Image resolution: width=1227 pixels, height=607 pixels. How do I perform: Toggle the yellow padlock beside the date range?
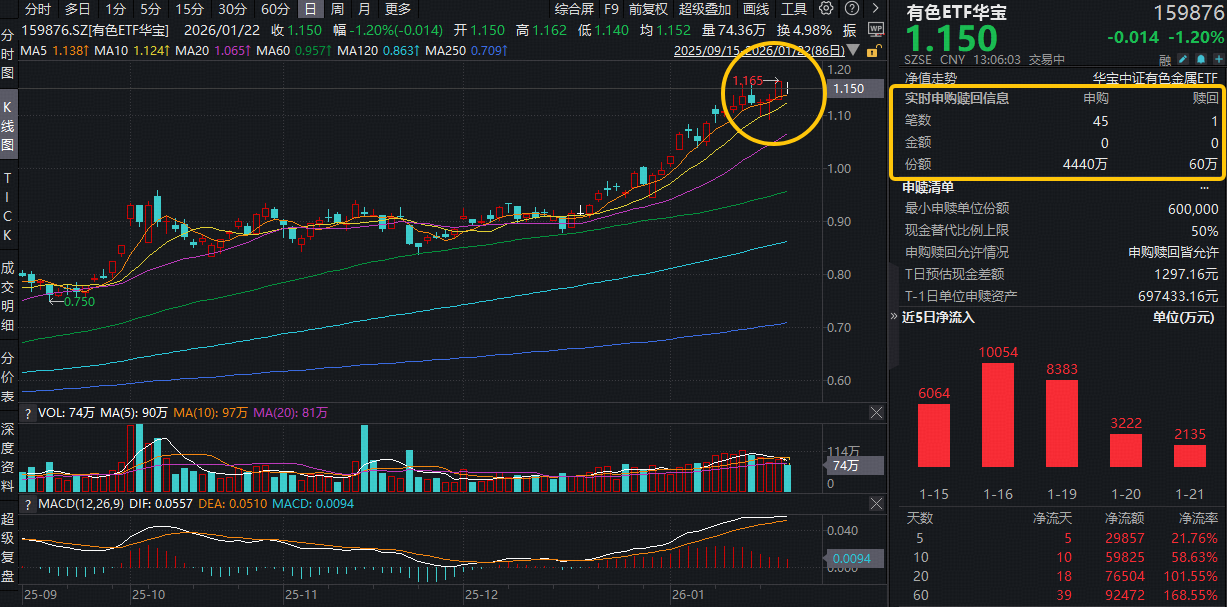tap(872, 51)
